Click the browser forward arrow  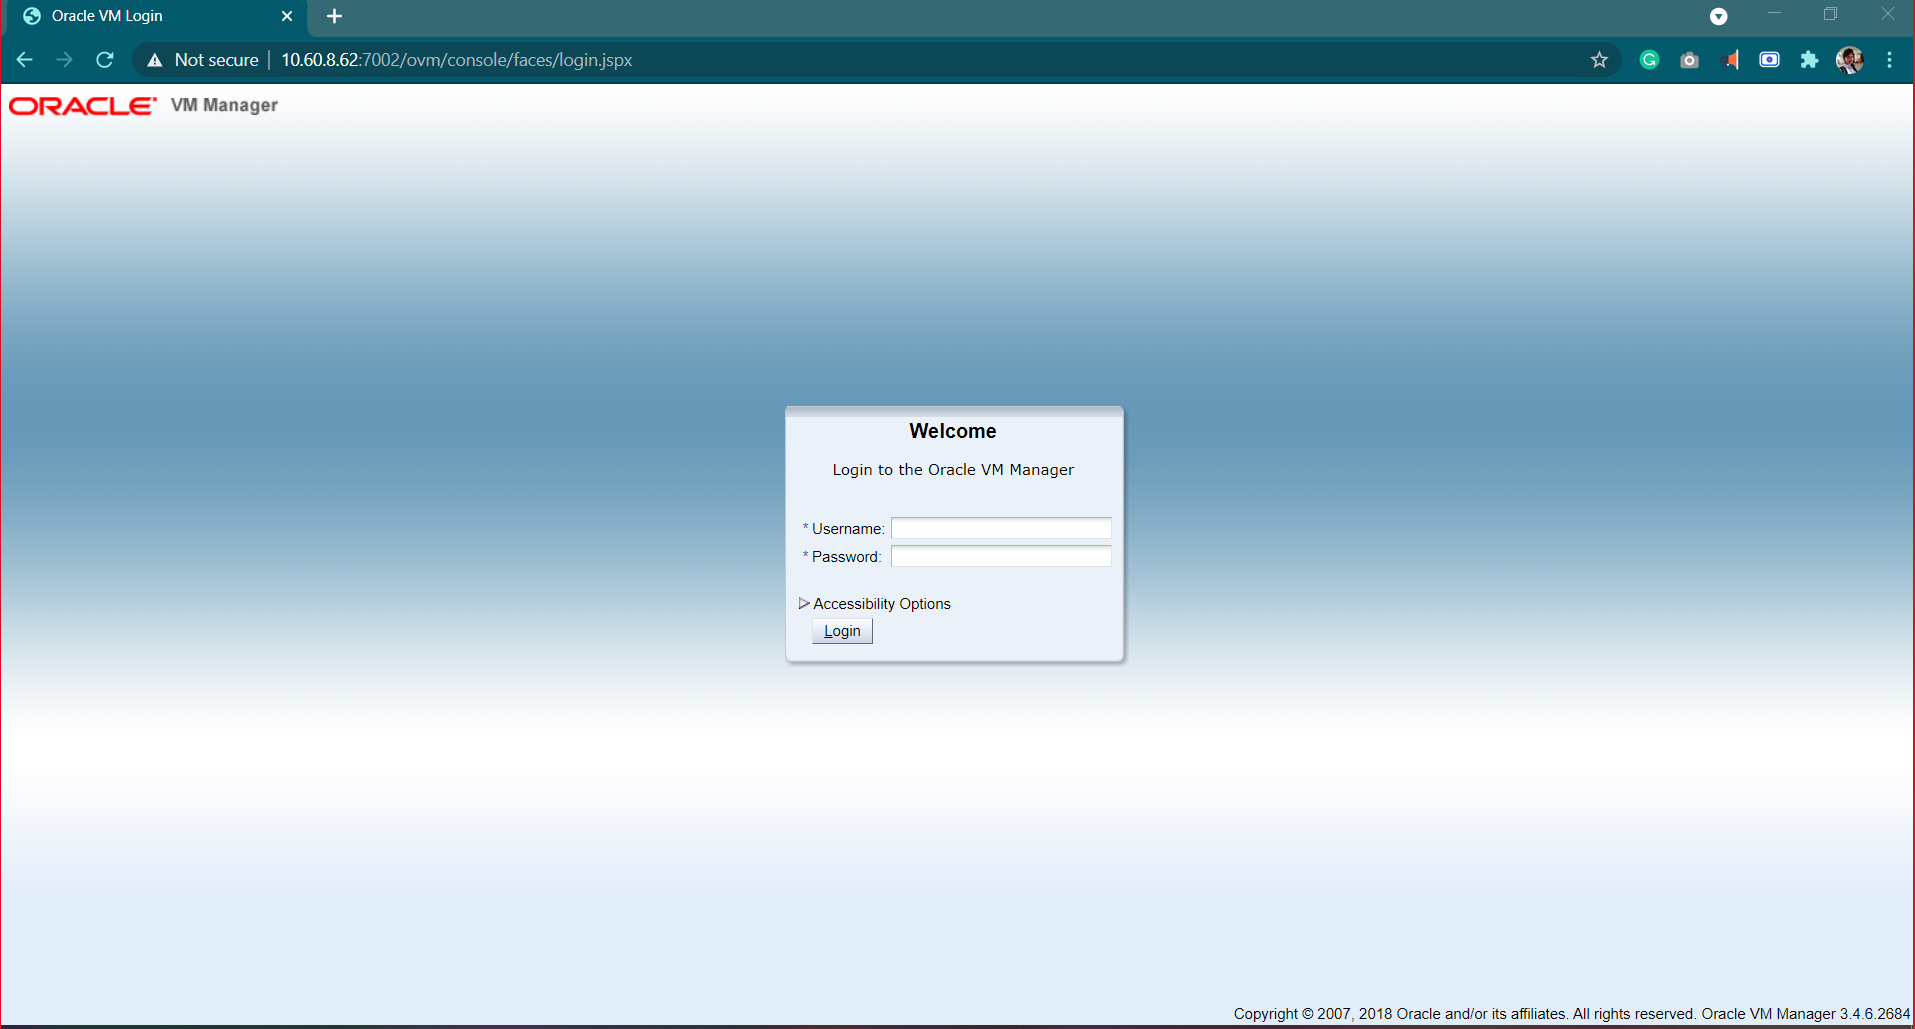point(65,60)
